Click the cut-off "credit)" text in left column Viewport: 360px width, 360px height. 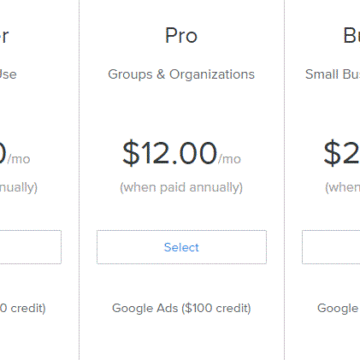click(23, 308)
